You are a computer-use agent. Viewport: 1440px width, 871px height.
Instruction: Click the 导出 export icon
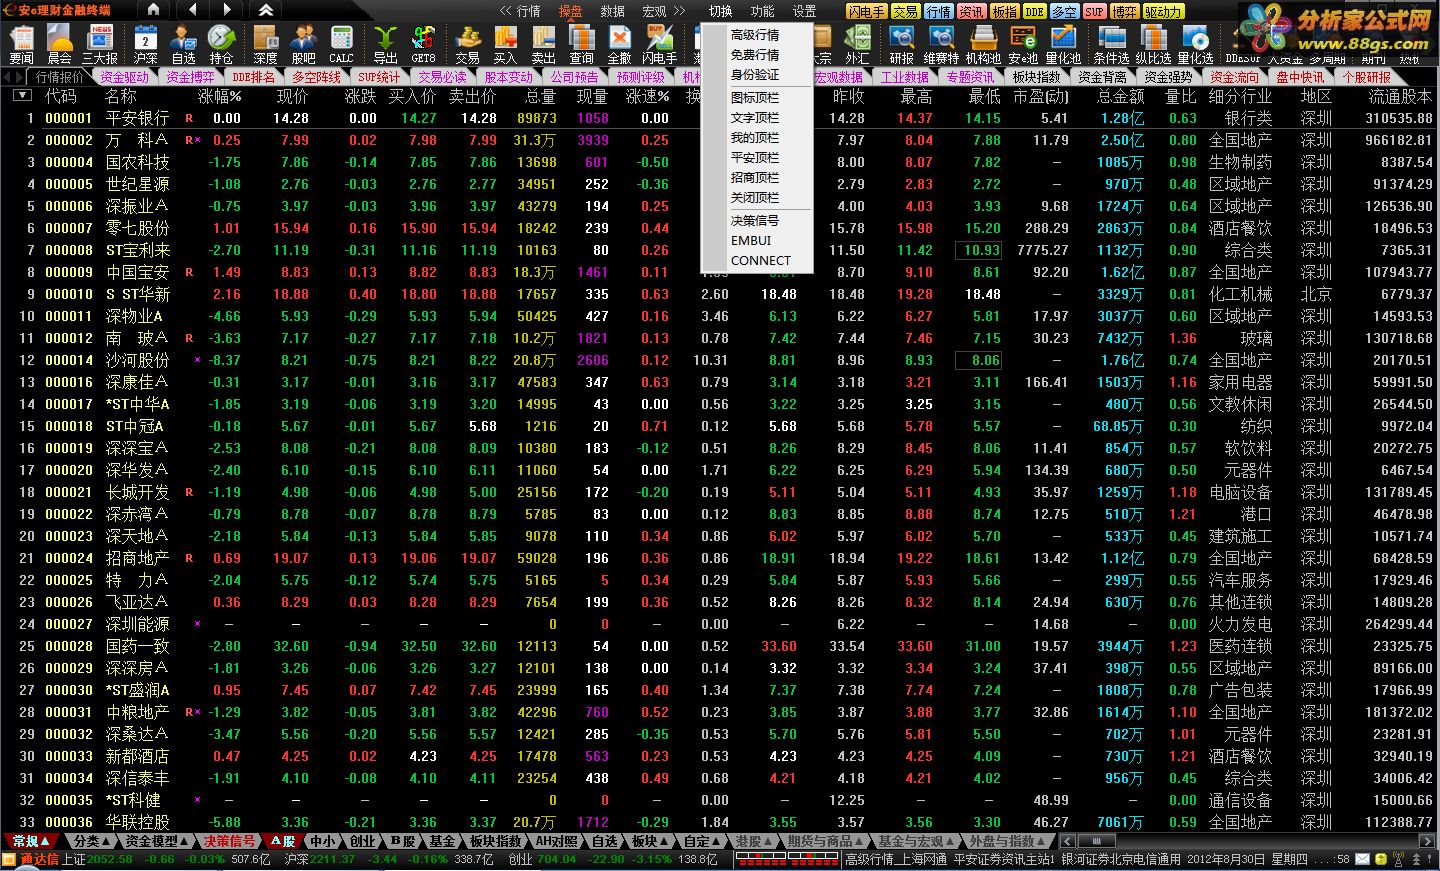point(385,45)
